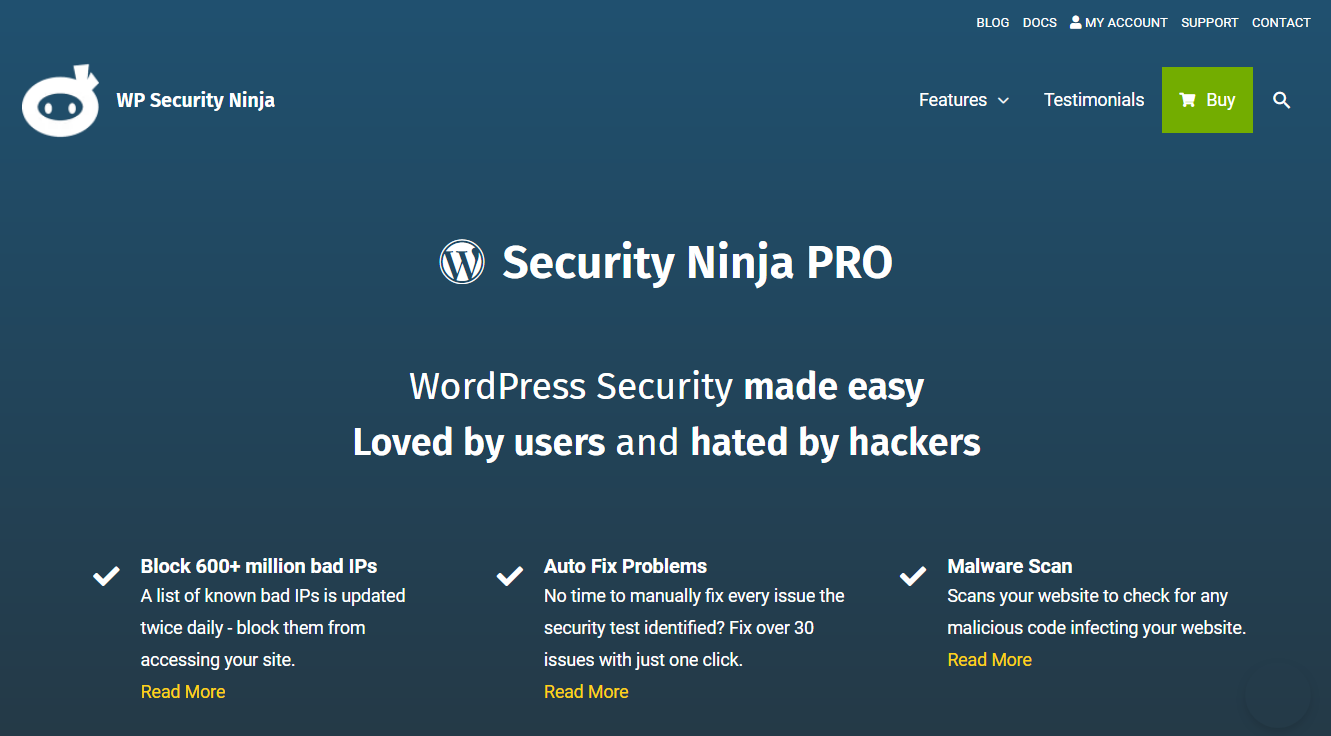Click the Malware Scan heading

[1009, 566]
